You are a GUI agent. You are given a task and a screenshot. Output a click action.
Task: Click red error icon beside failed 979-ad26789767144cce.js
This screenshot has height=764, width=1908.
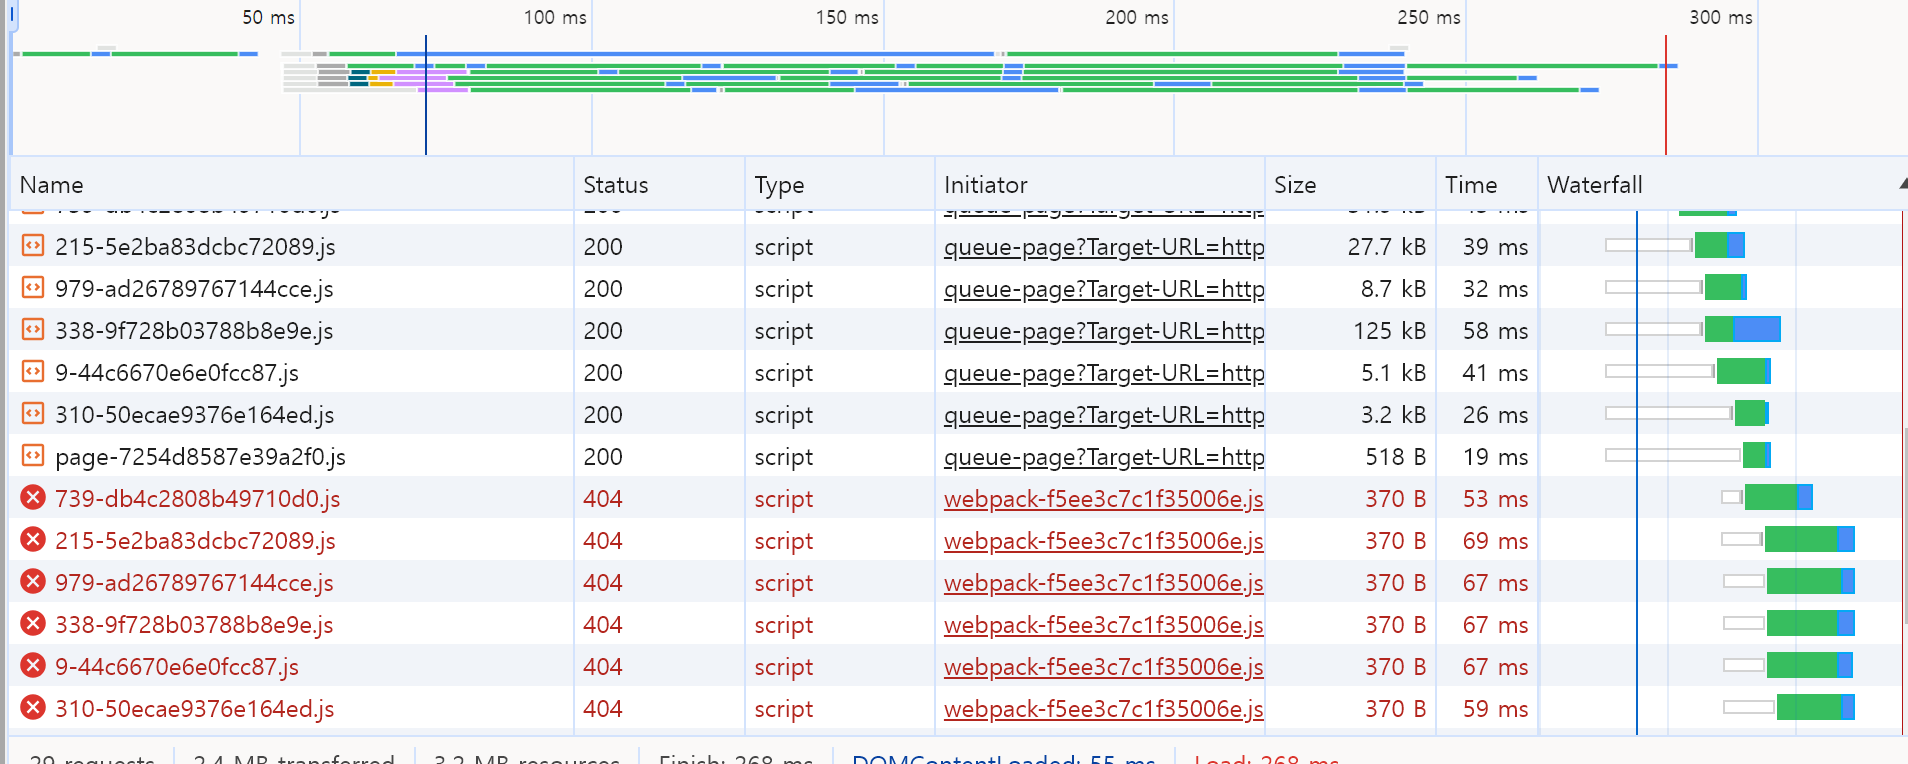(x=33, y=582)
